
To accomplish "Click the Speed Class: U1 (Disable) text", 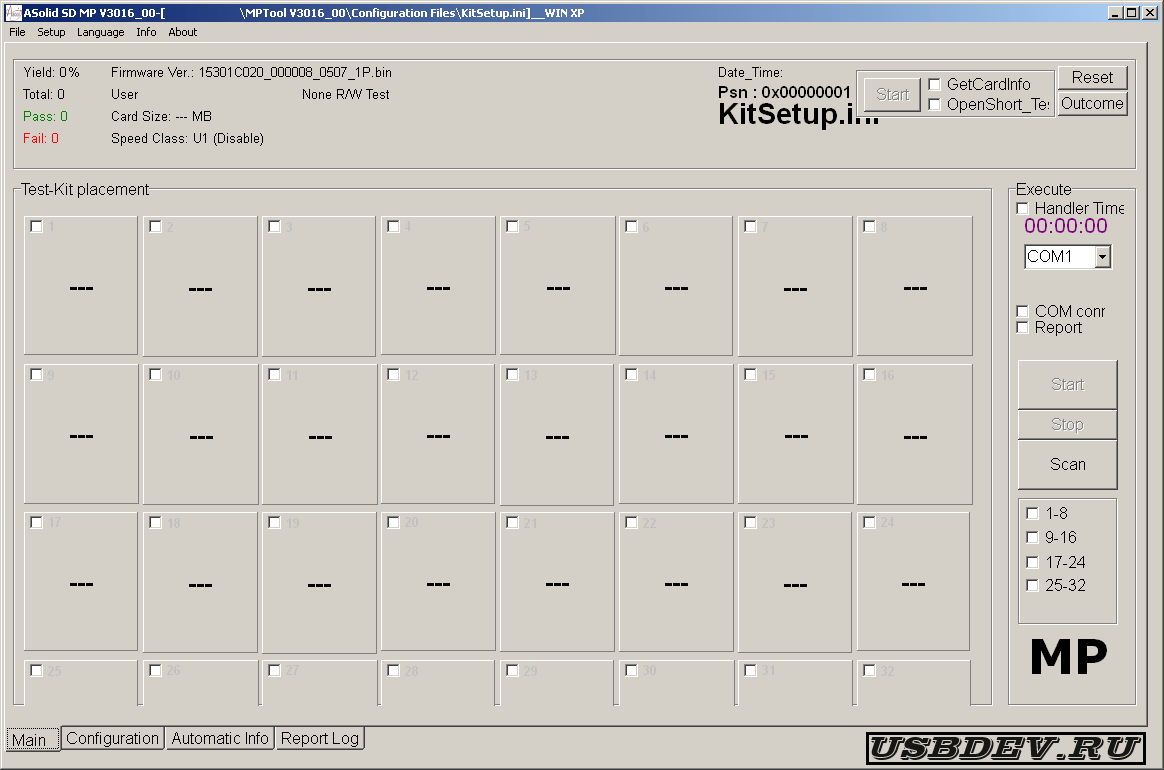I will (187, 138).
